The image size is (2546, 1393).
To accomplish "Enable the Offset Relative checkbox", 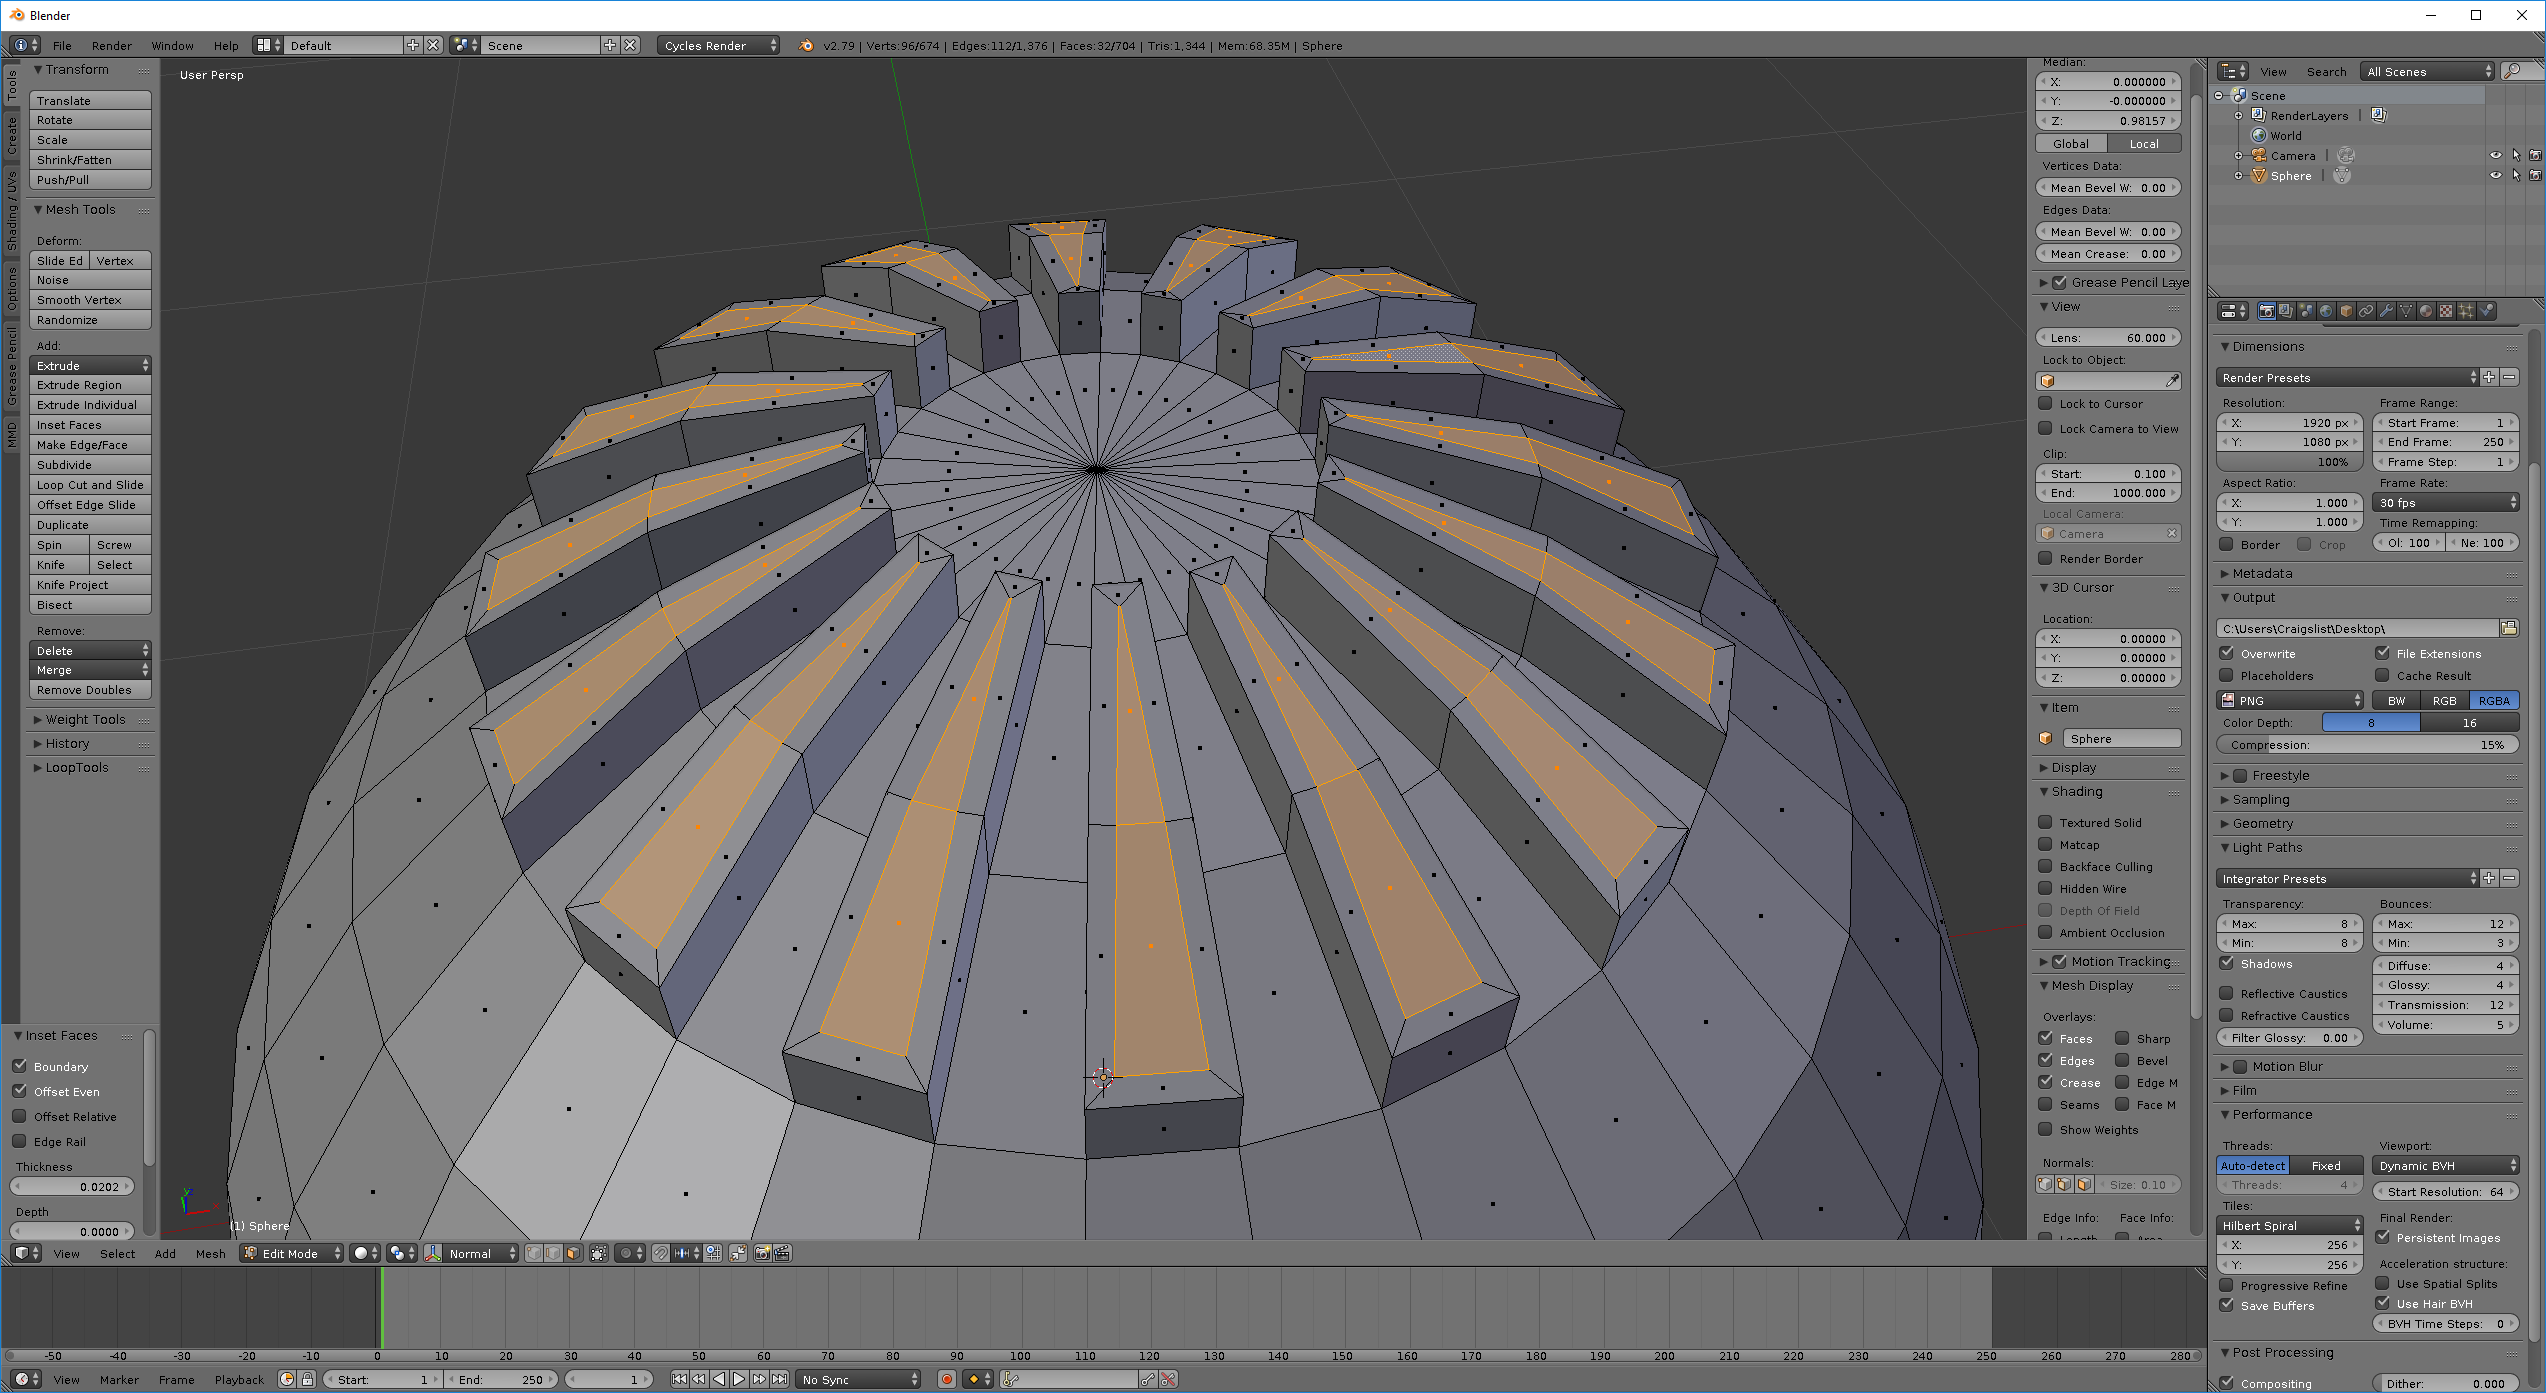I will click(19, 1116).
